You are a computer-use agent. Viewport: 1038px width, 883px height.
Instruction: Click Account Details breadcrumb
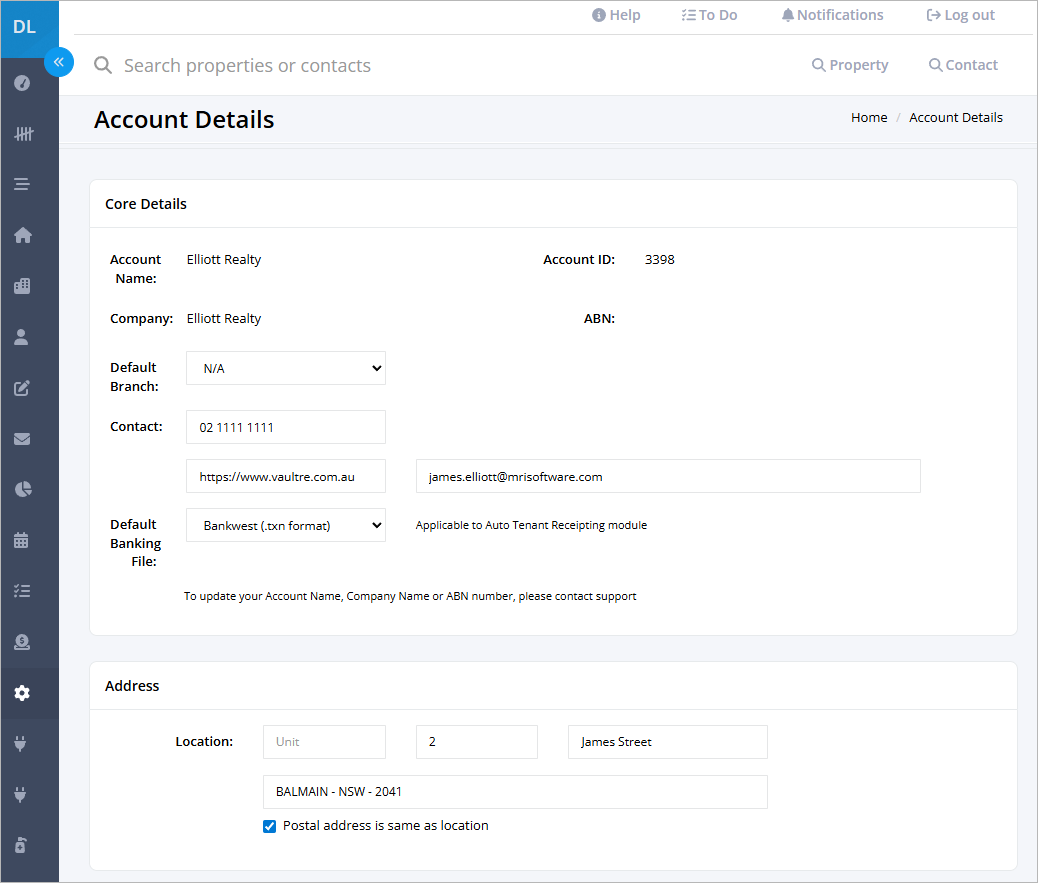955,117
